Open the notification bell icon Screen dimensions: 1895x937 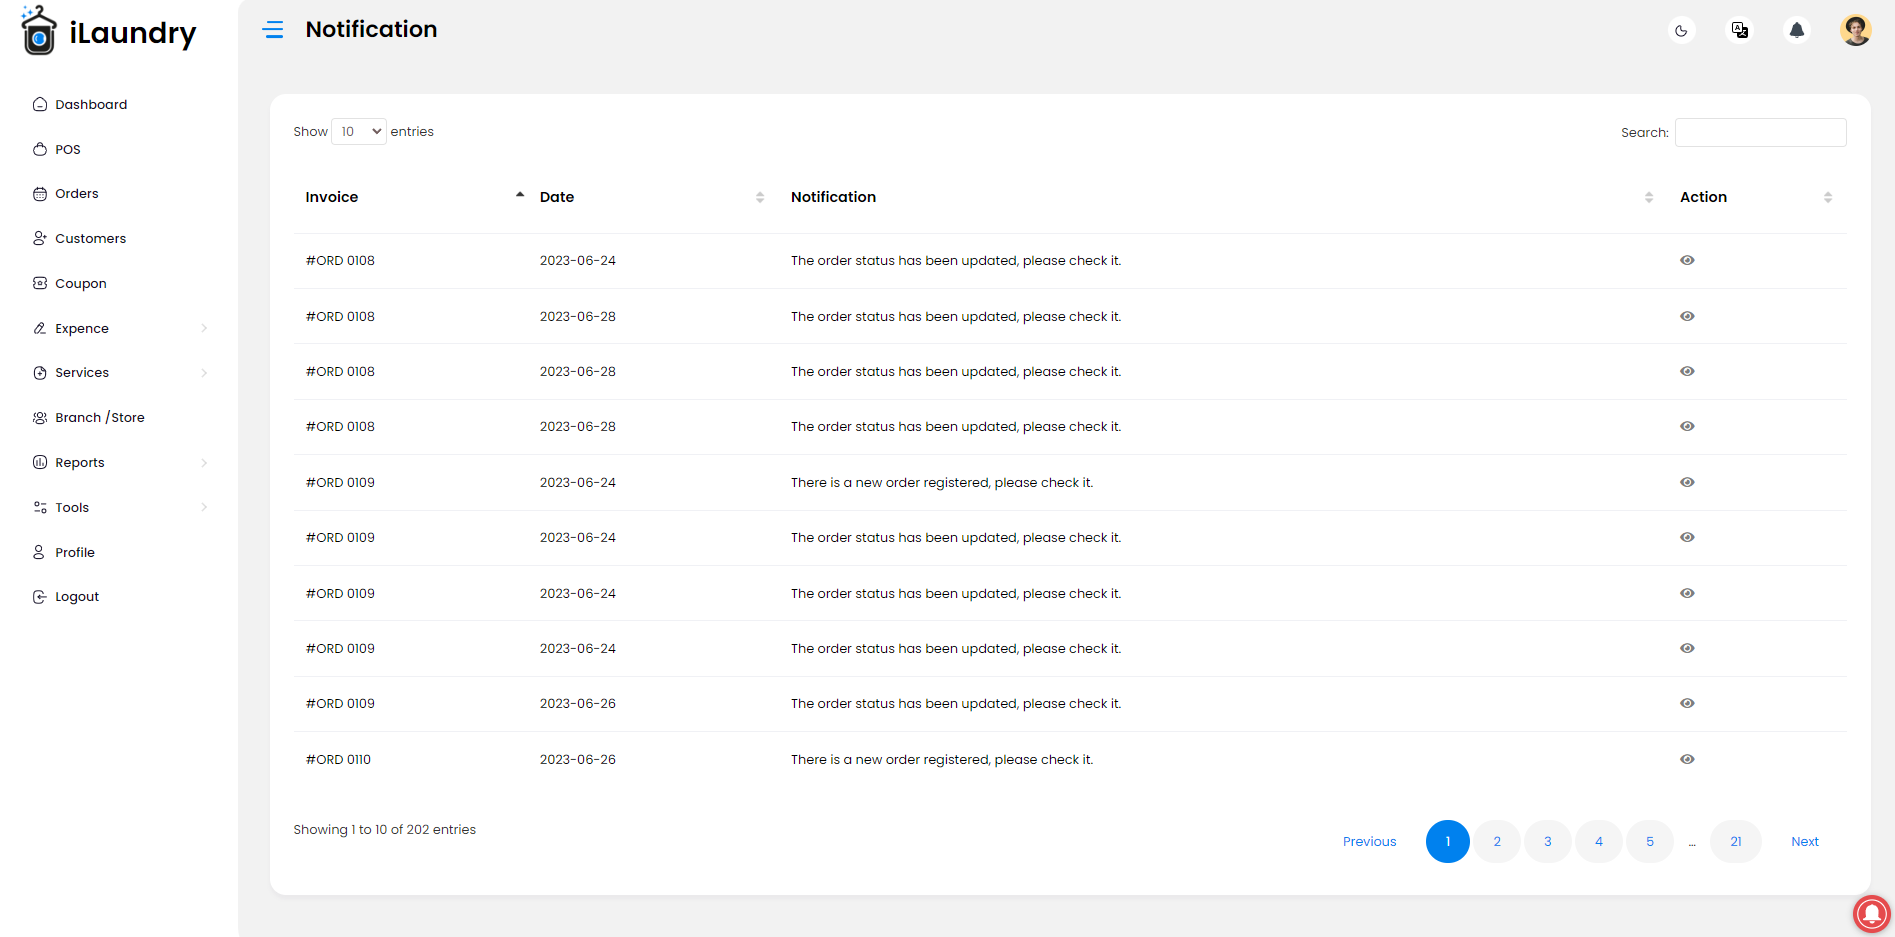point(1797,30)
